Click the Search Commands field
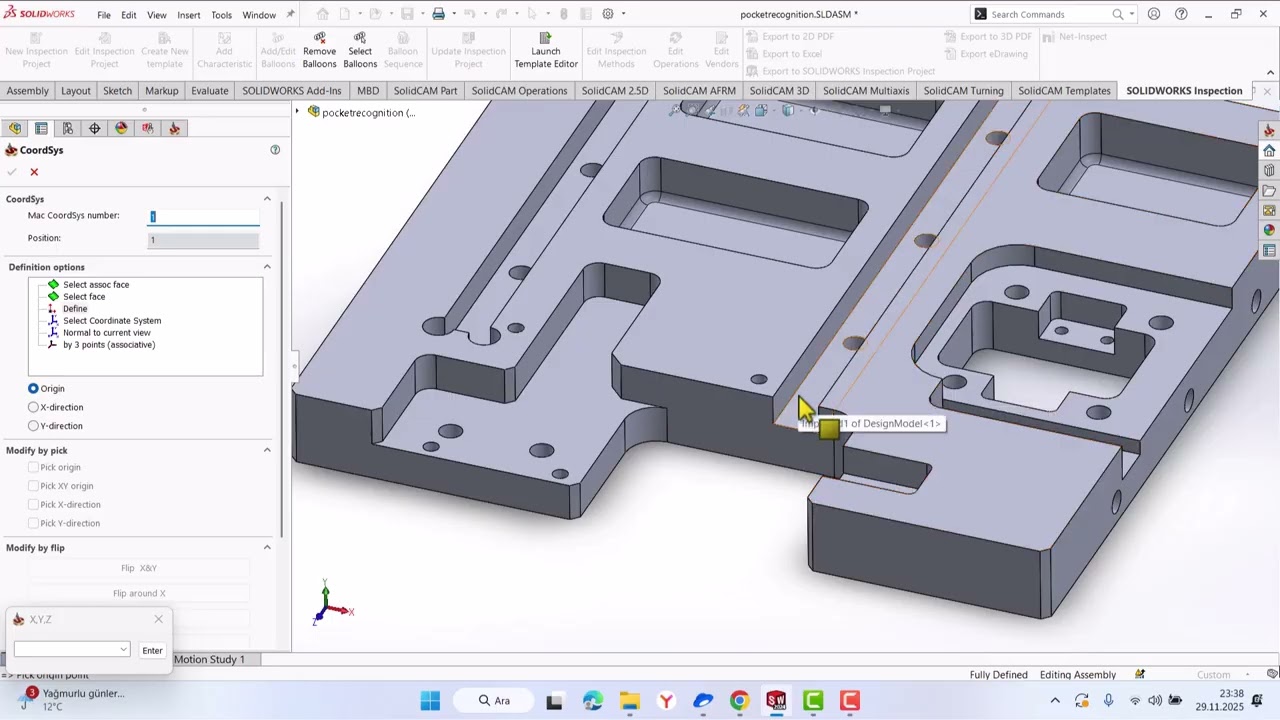Viewport: 1280px width, 720px height. coord(1048,14)
